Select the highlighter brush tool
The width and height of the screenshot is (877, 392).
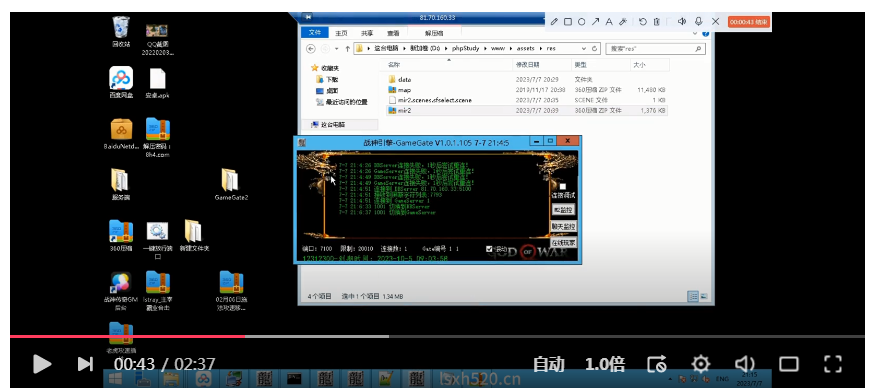623,22
